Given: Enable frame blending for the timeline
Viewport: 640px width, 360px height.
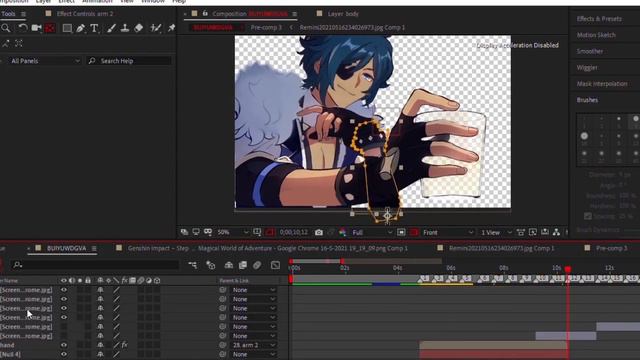Looking at the screenshot, I should click(x=243, y=265).
